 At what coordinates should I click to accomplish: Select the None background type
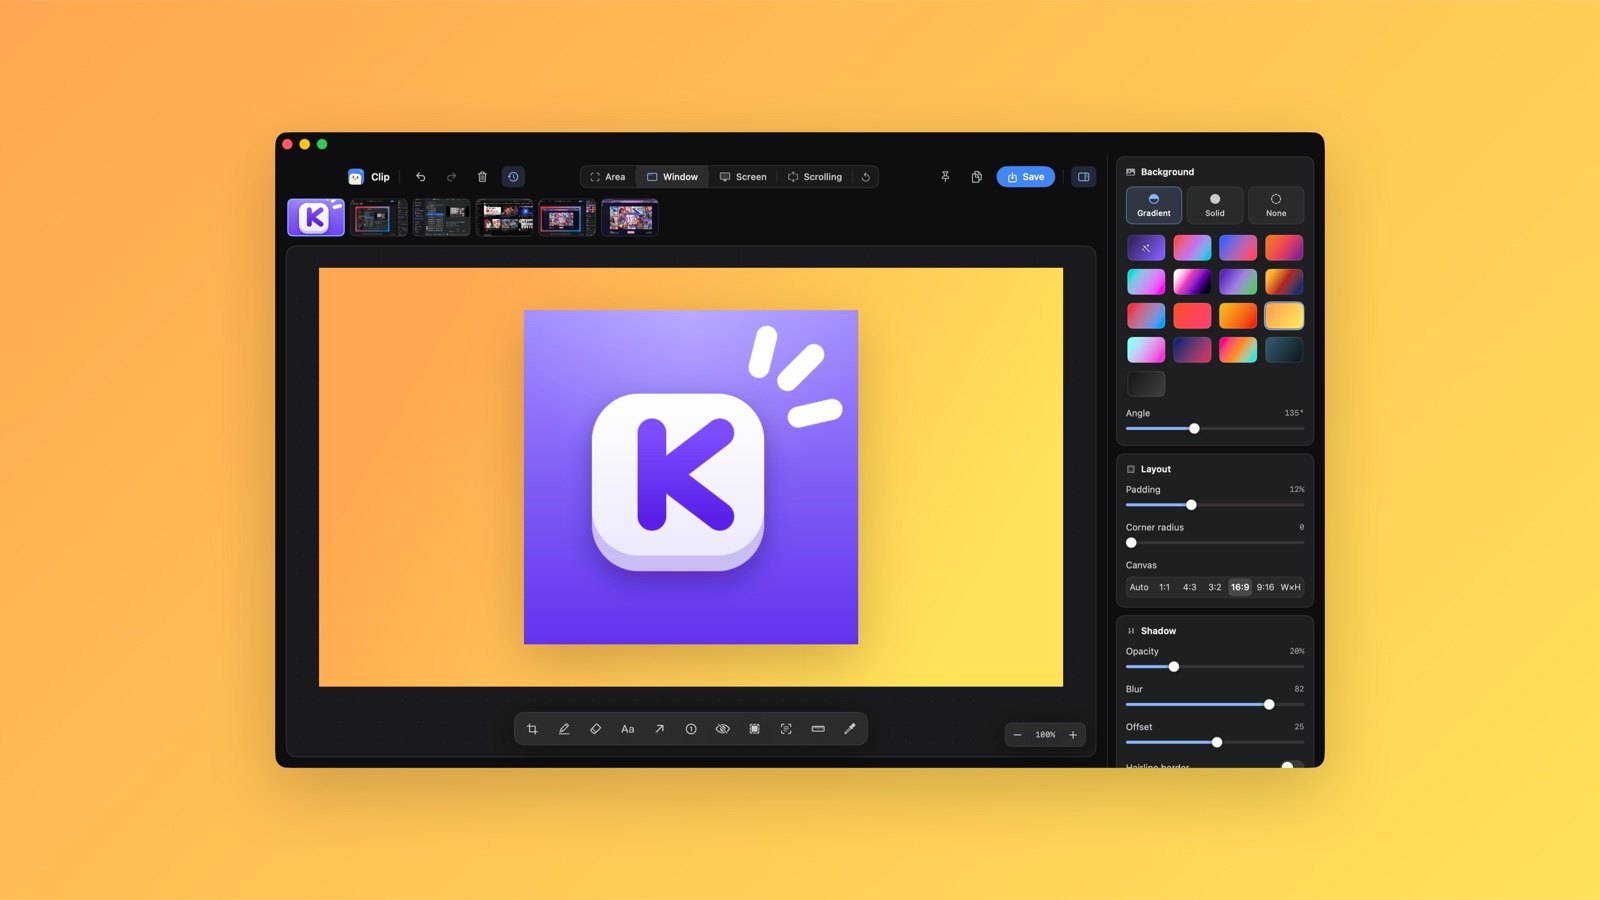1276,205
